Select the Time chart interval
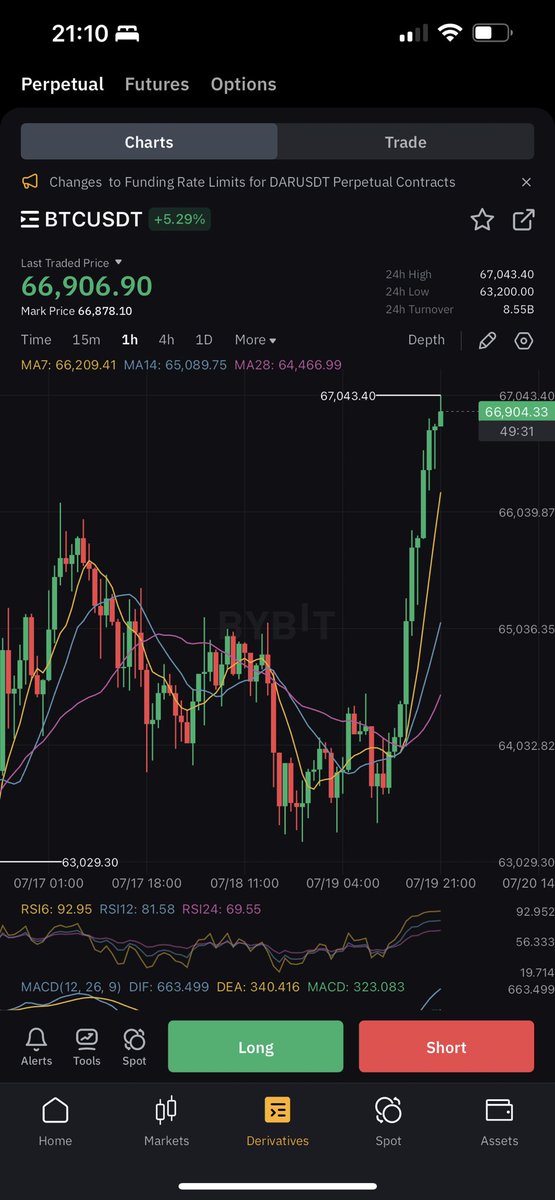The image size is (555, 1200). [36, 340]
